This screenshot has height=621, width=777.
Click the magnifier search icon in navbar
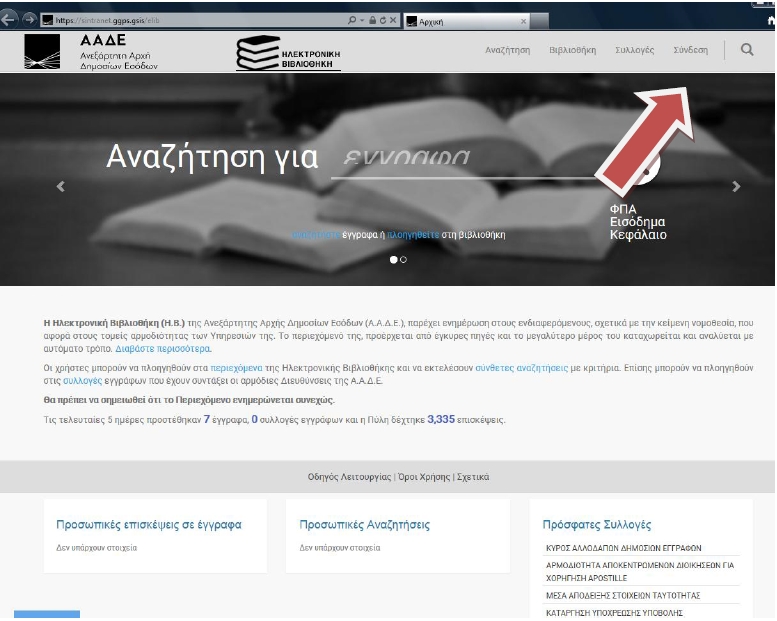pyautogui.click(x=746, y=50)
